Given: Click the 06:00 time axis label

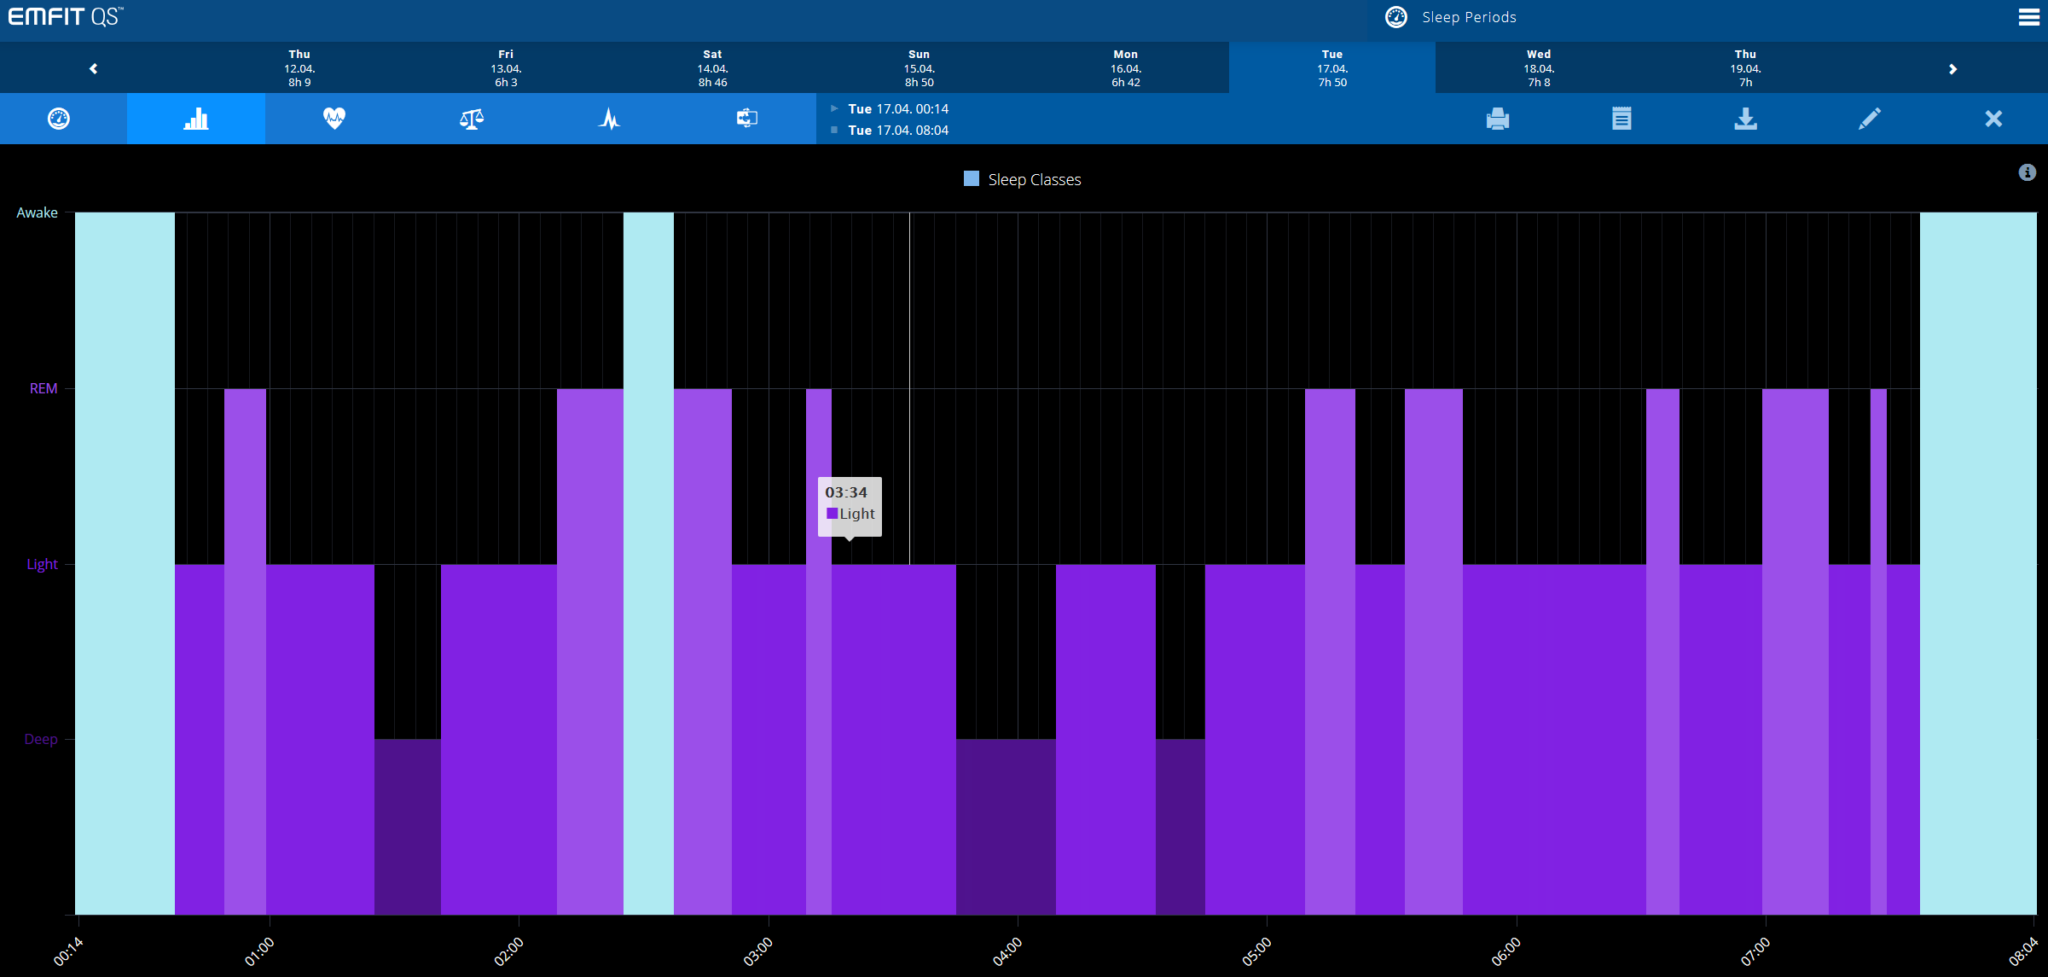Looking at the screenshot, I should tap(1505, 952).
